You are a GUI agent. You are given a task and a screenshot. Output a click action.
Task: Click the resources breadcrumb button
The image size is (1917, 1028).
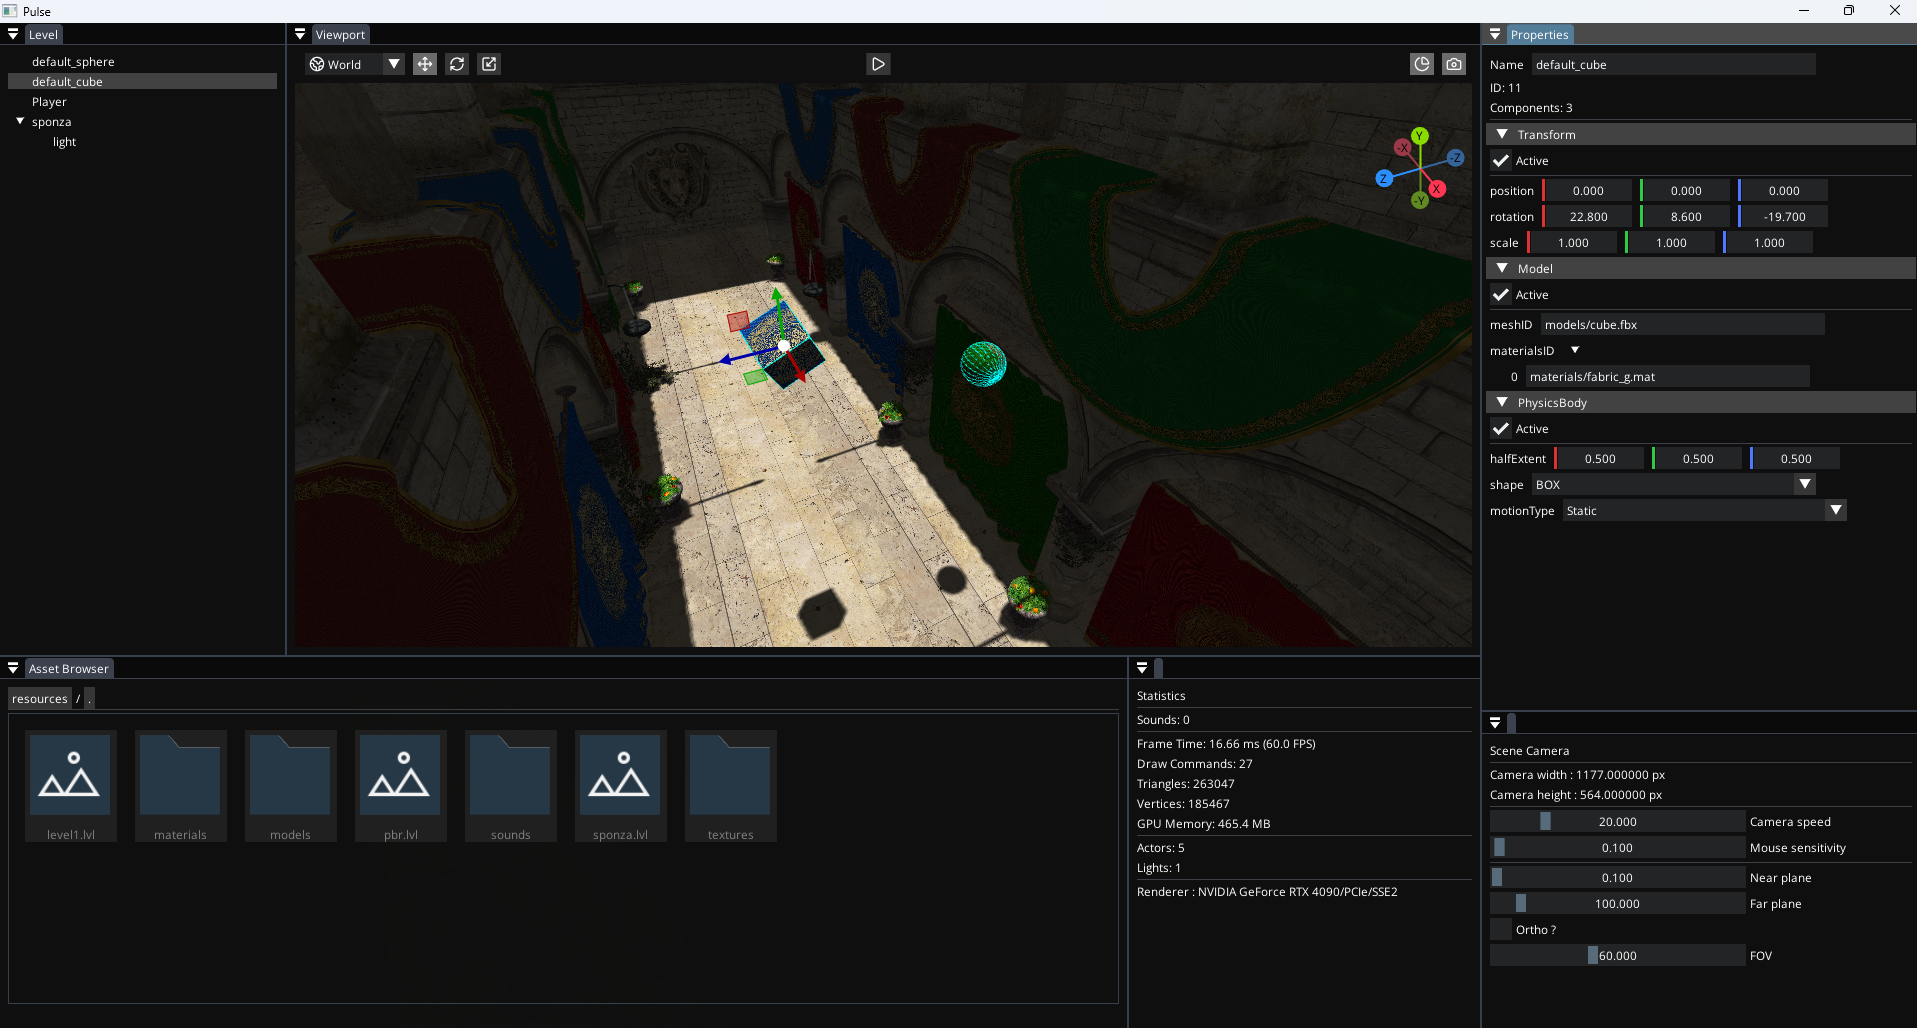pyautogui.click(x=40, y=699)
